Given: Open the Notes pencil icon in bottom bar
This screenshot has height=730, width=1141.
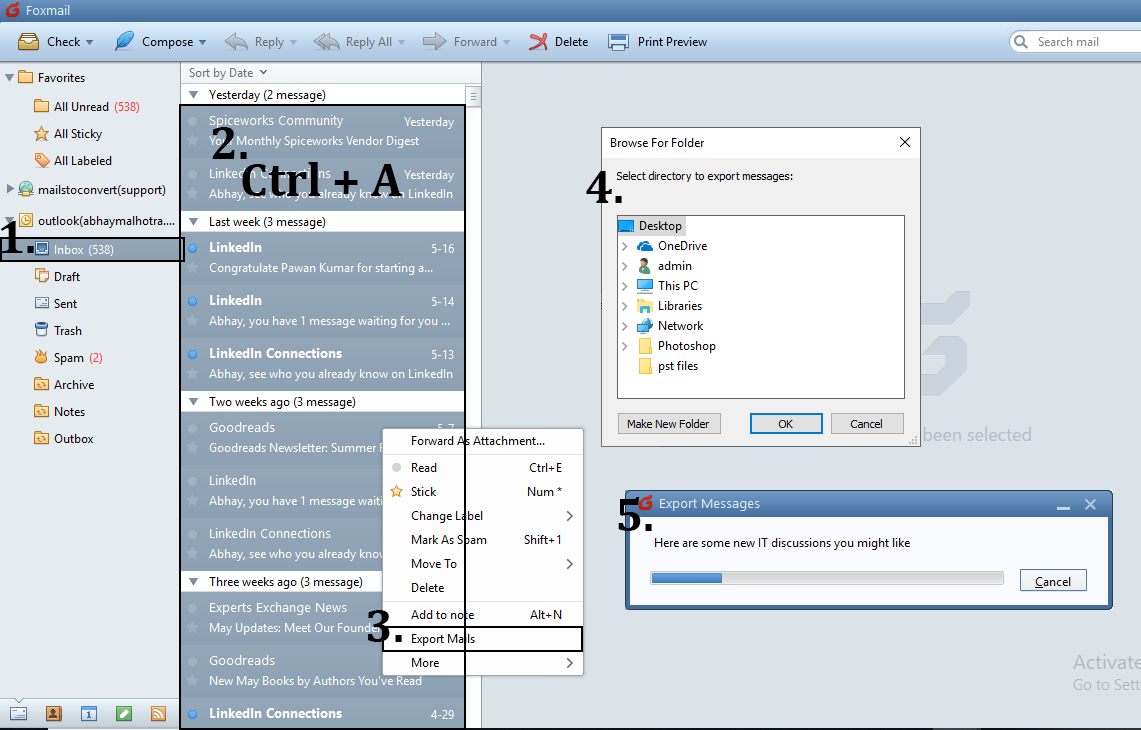Looking at the screenshot, I should (124, 713).
